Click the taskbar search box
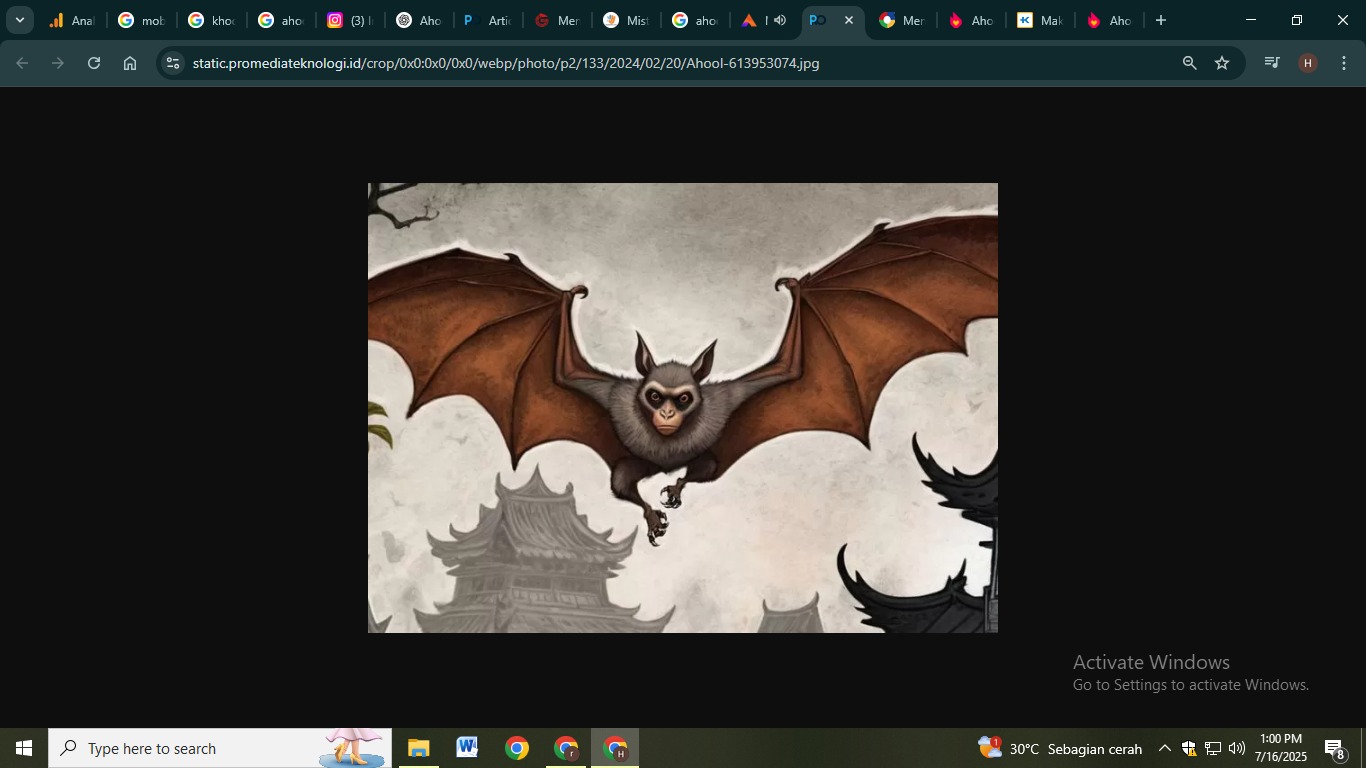Screen dimensions: 1366x768 220,748
